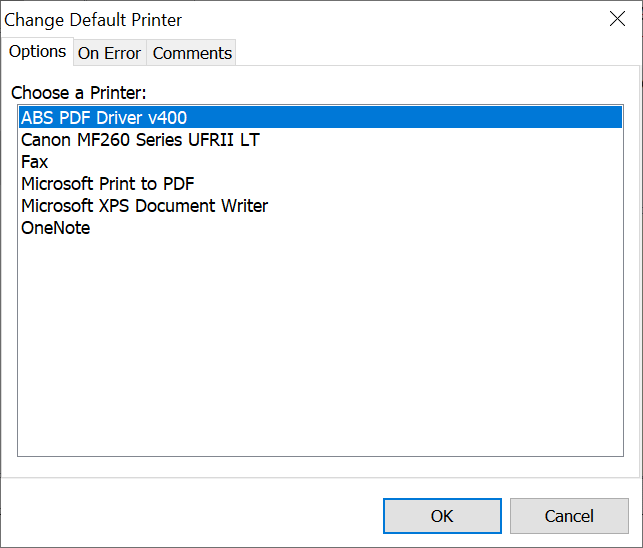Click empty footer area left of OK
The height and width of the screenshot is (548, 643).
click(x=190, y=516)
